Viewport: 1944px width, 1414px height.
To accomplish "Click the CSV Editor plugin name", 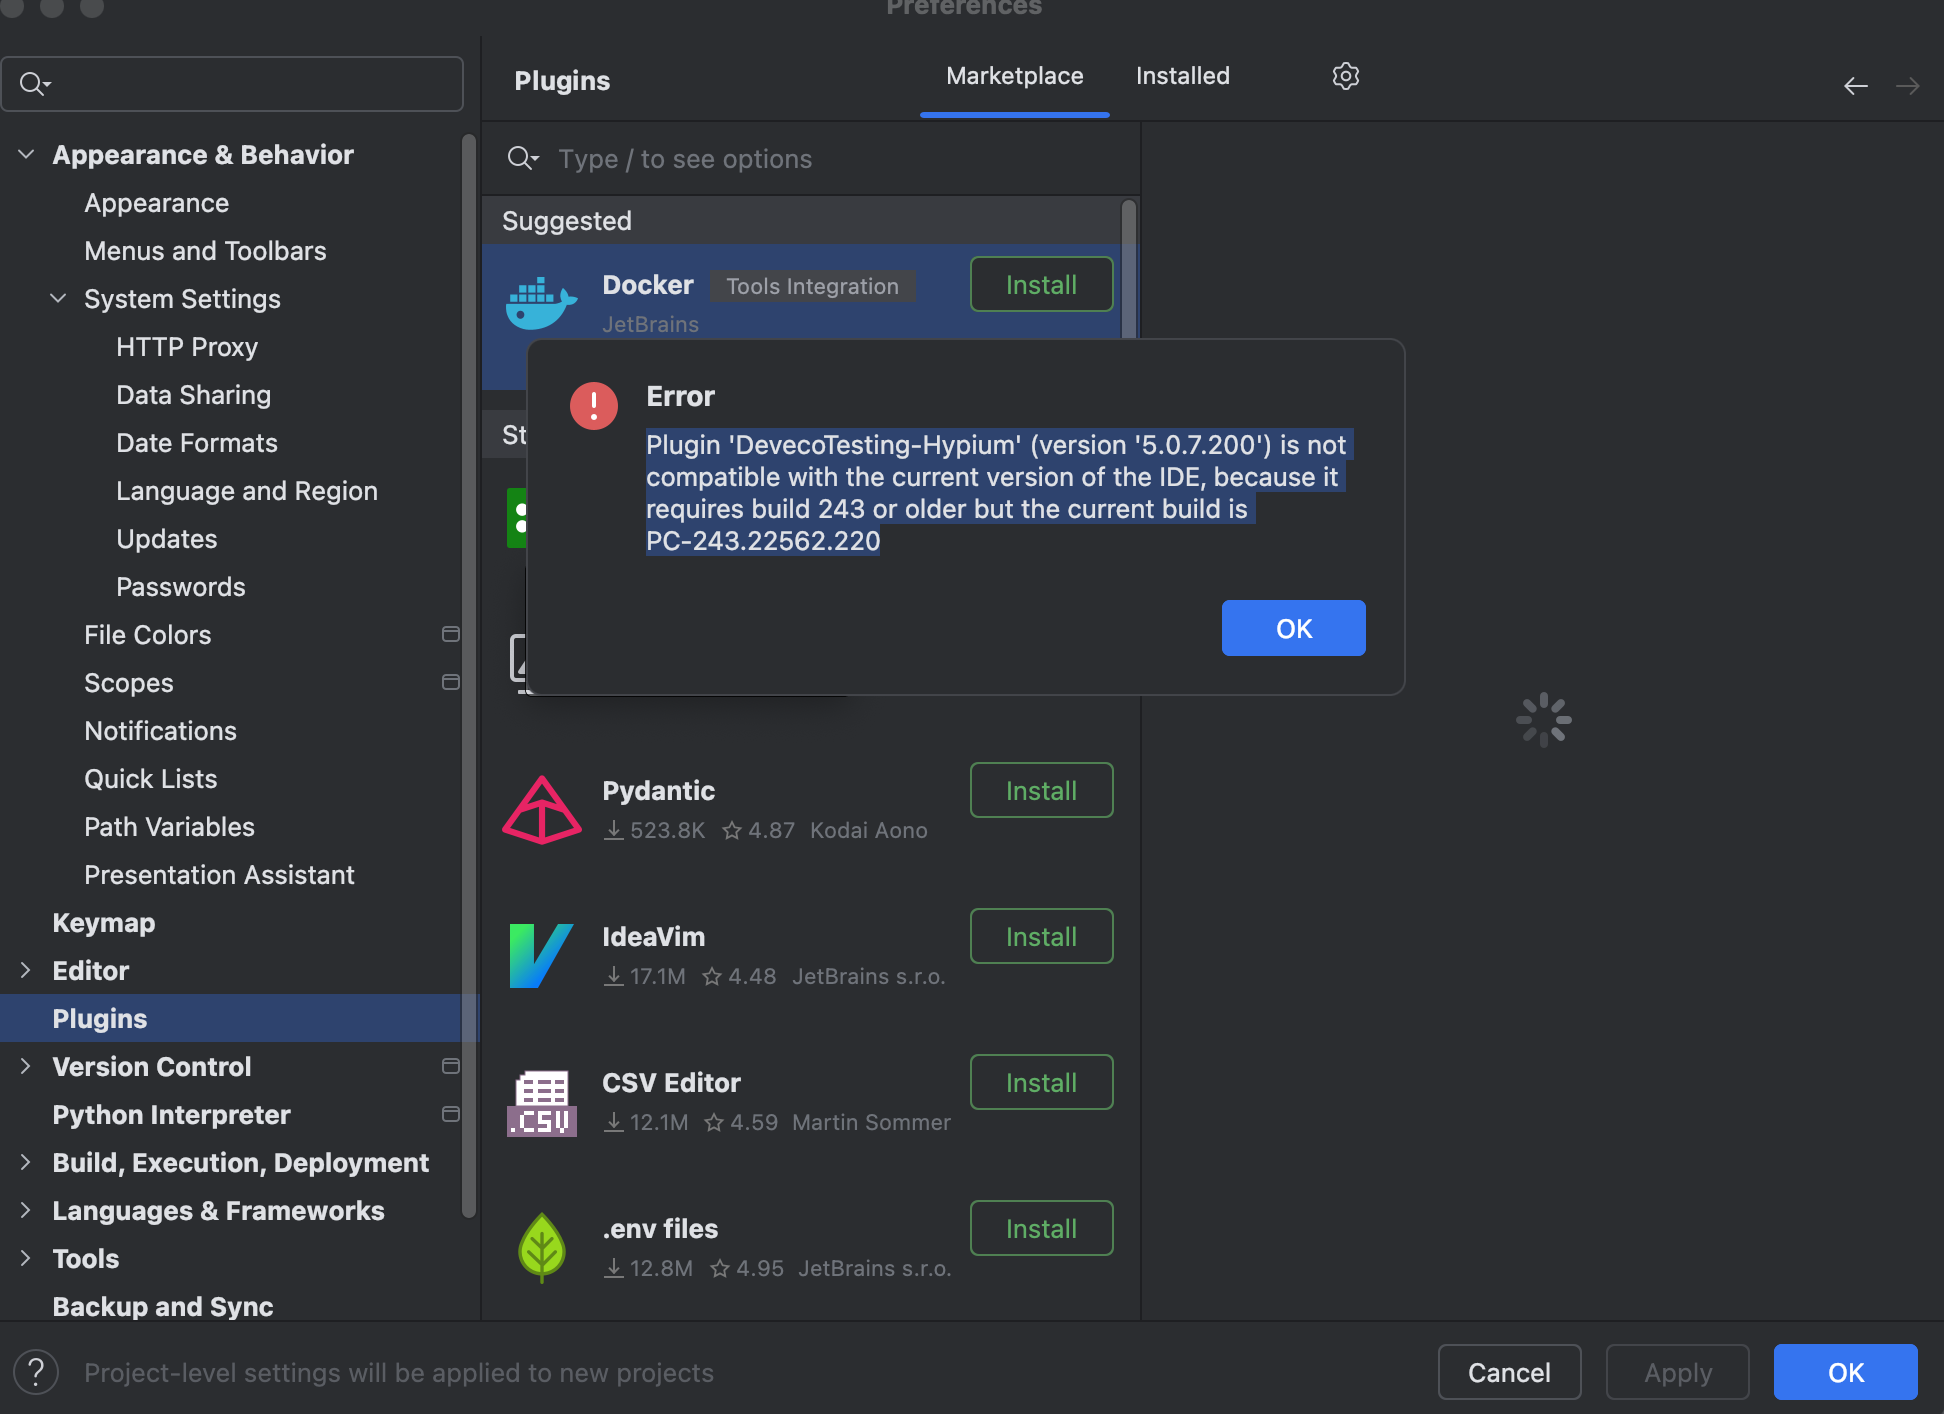I will [671, 1082].
